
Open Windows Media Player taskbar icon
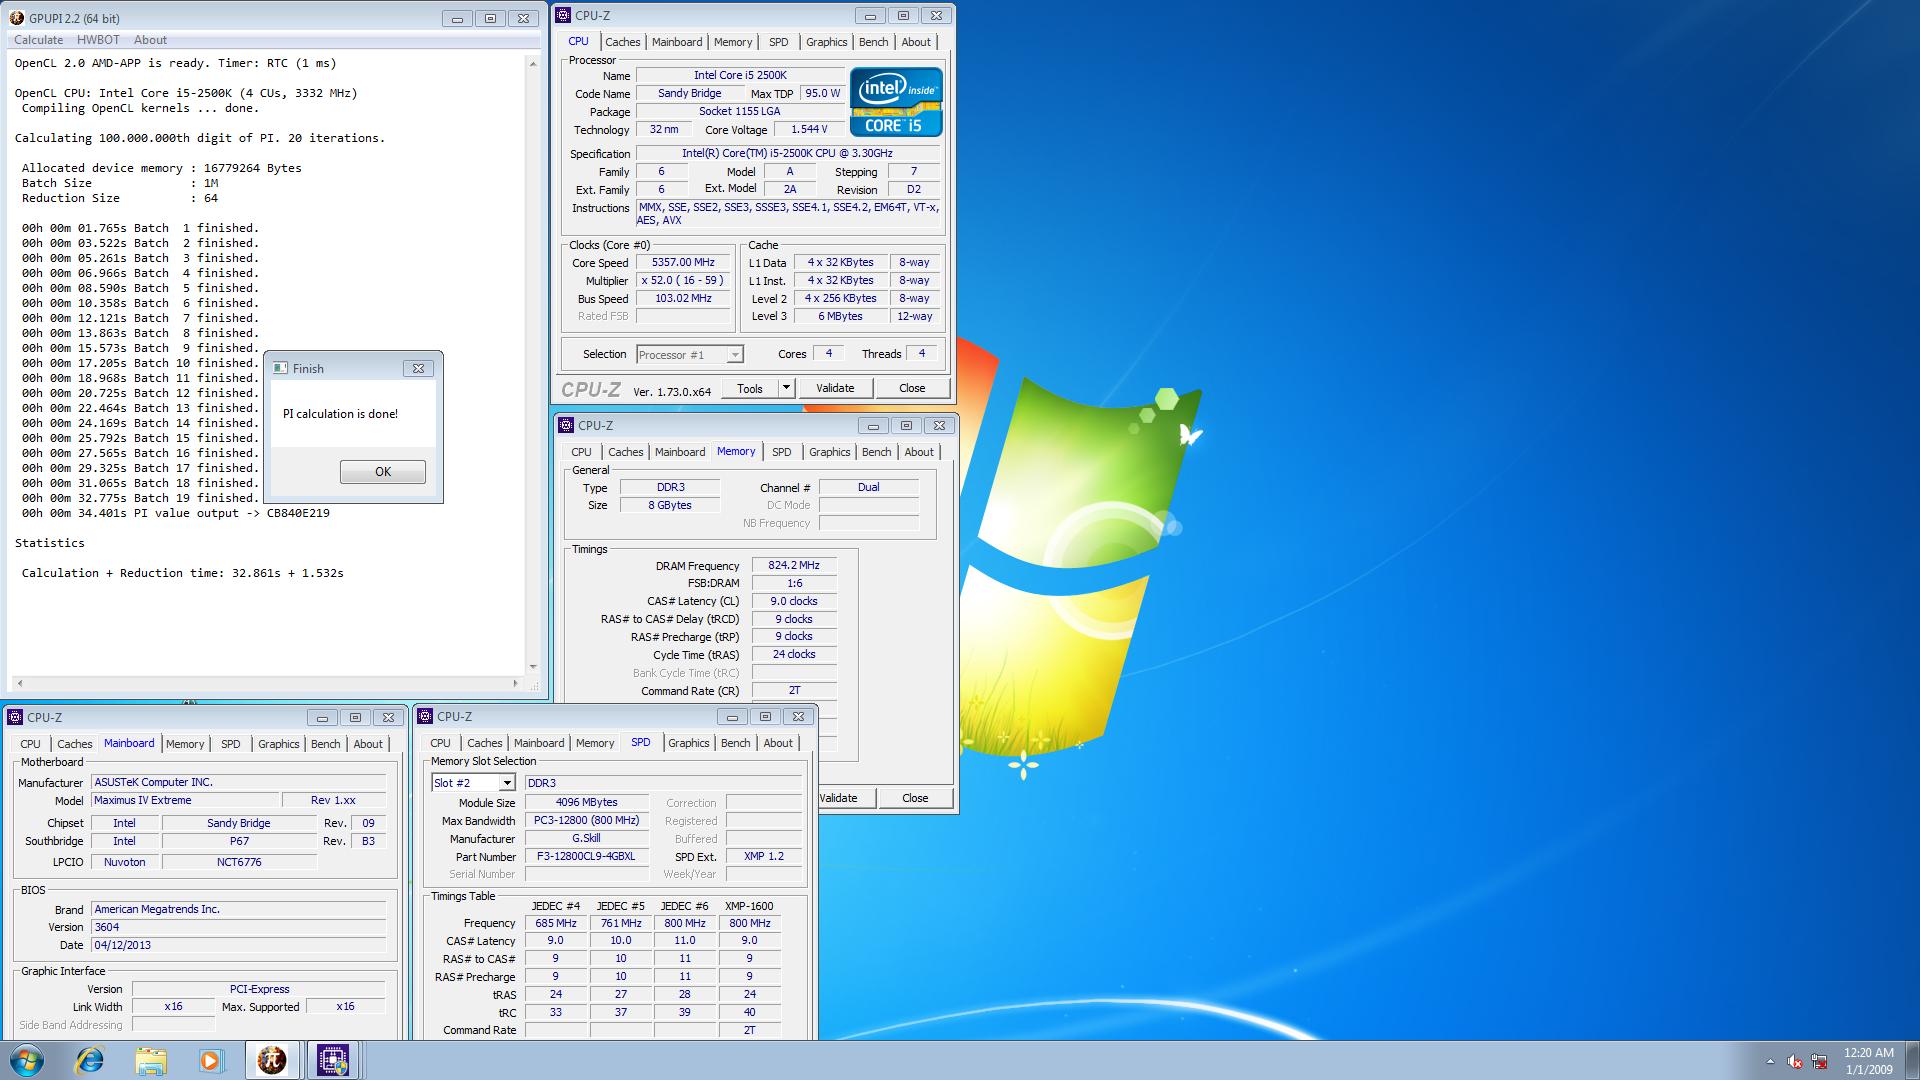pos(211,1060)
